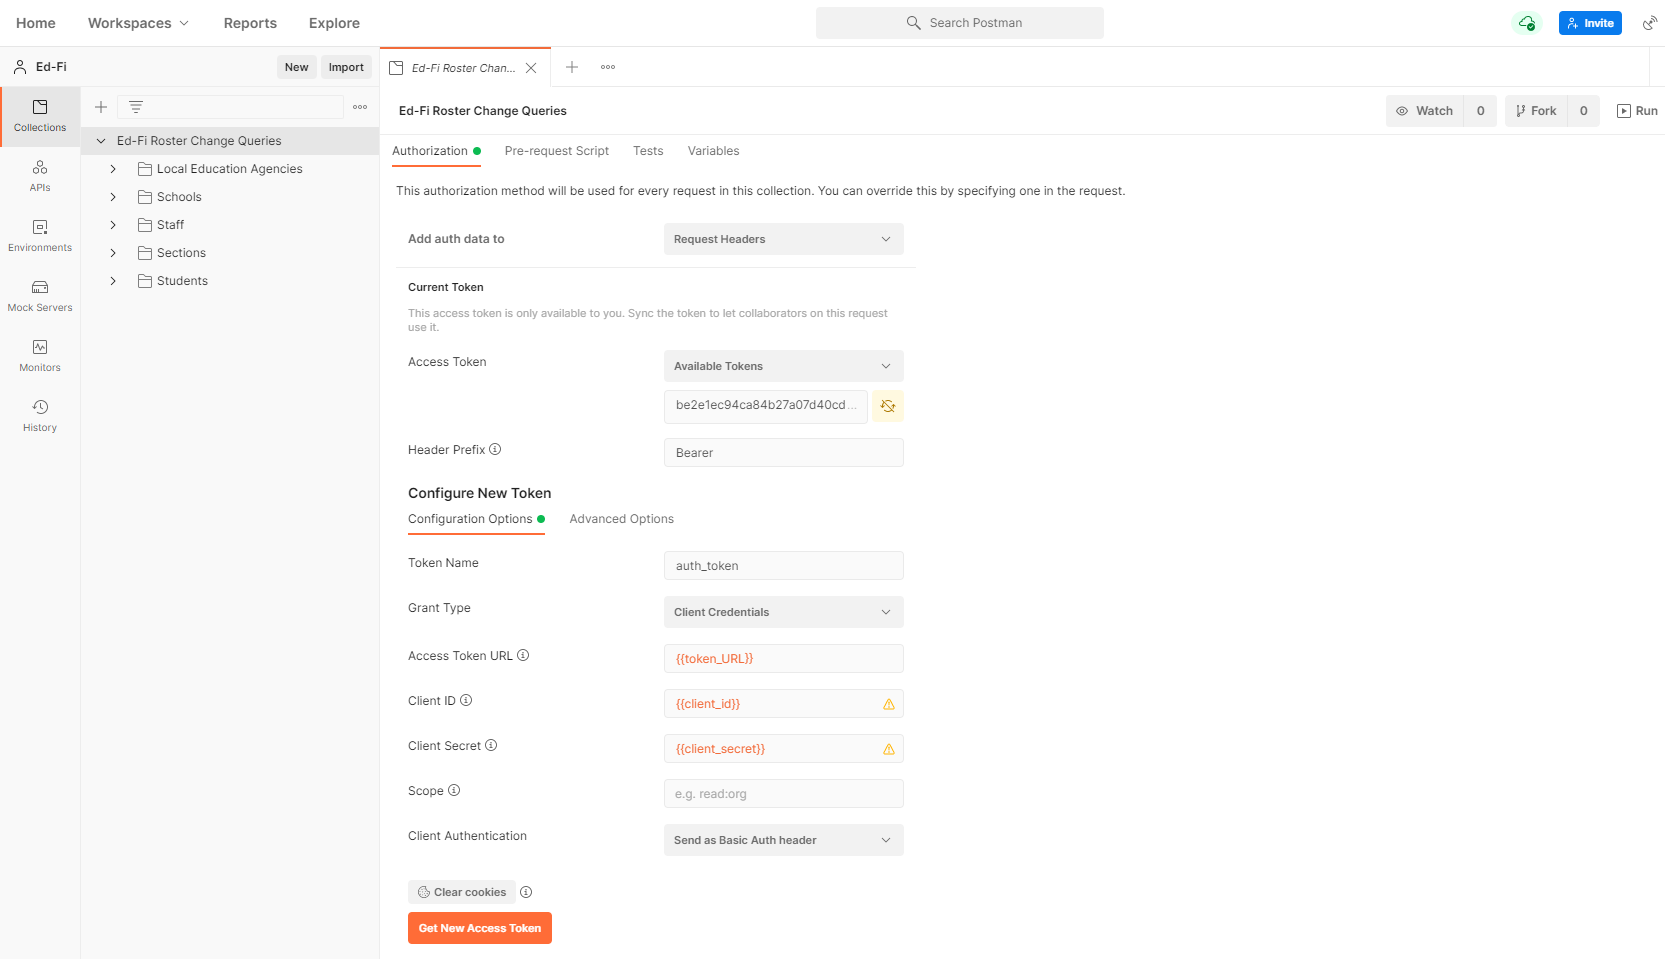Expand the Staff folder
Viewport: 1665px width, 959px height.
click(113, 225)
